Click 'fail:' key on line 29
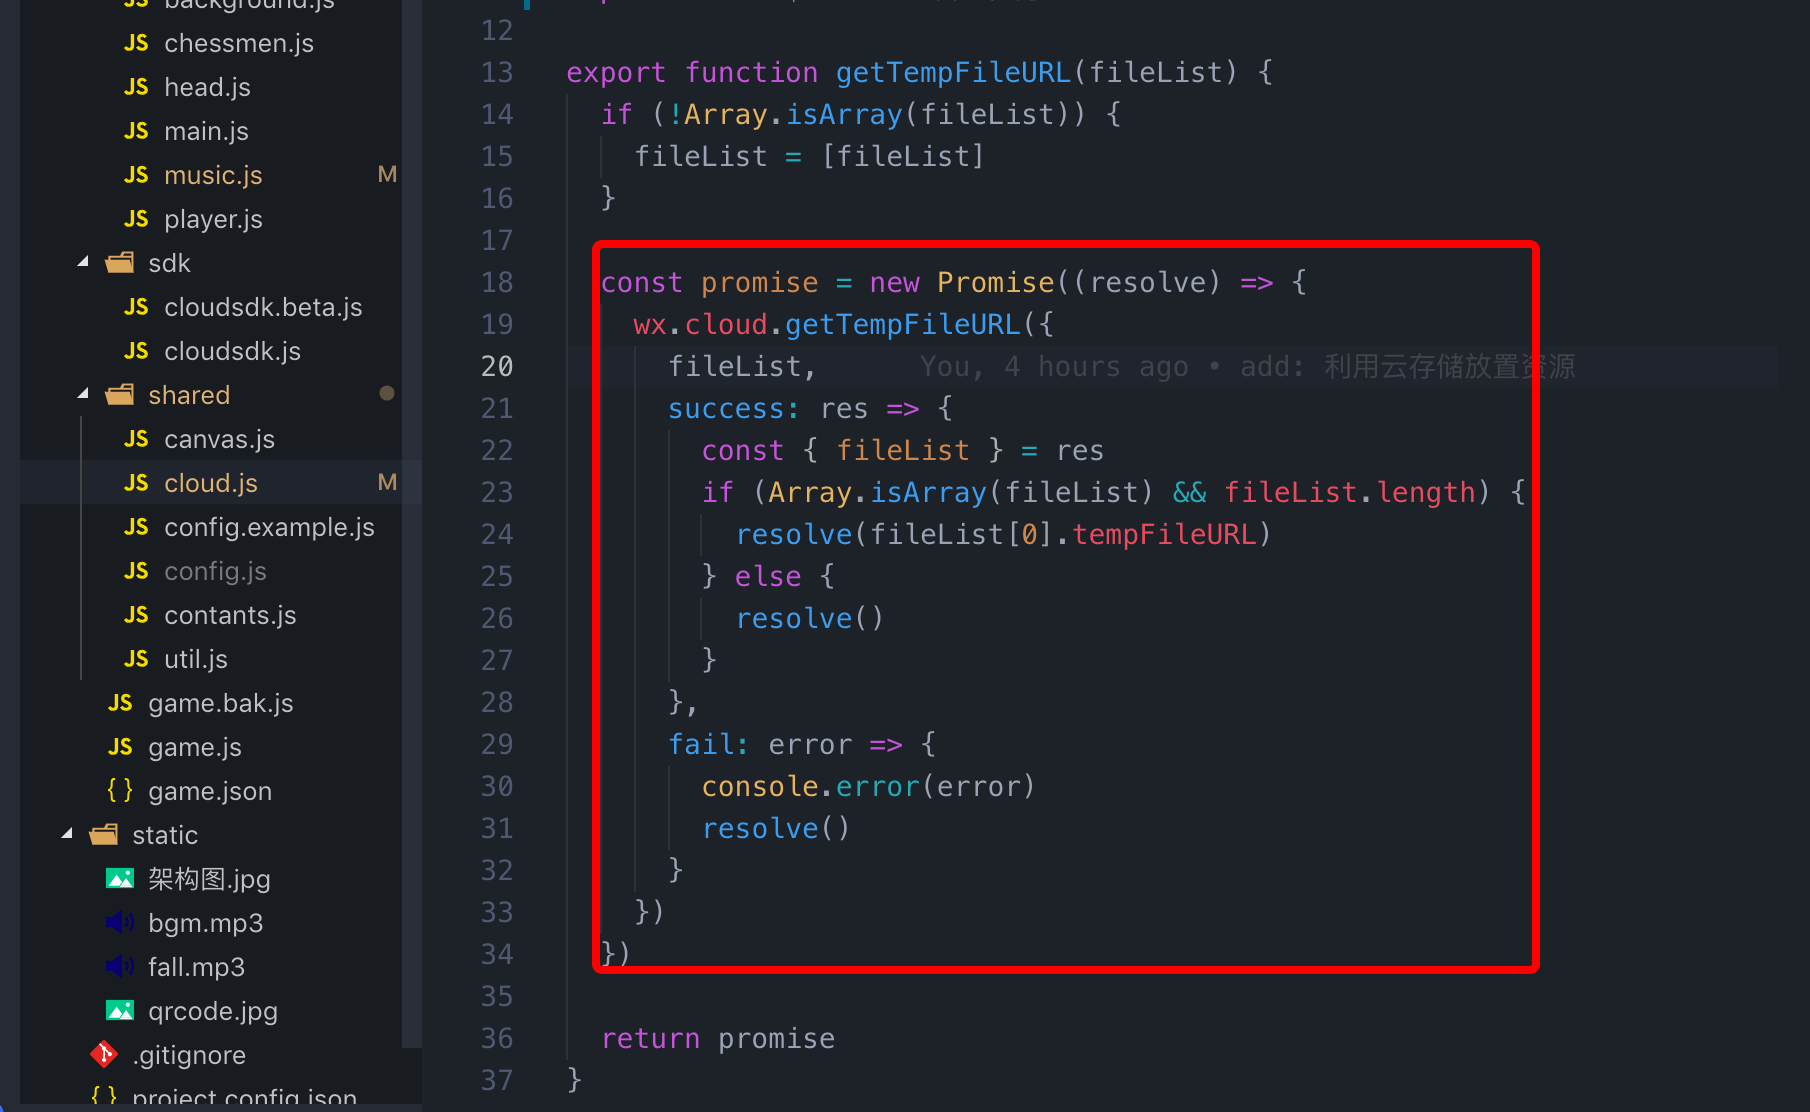 [x=708, y=744]
